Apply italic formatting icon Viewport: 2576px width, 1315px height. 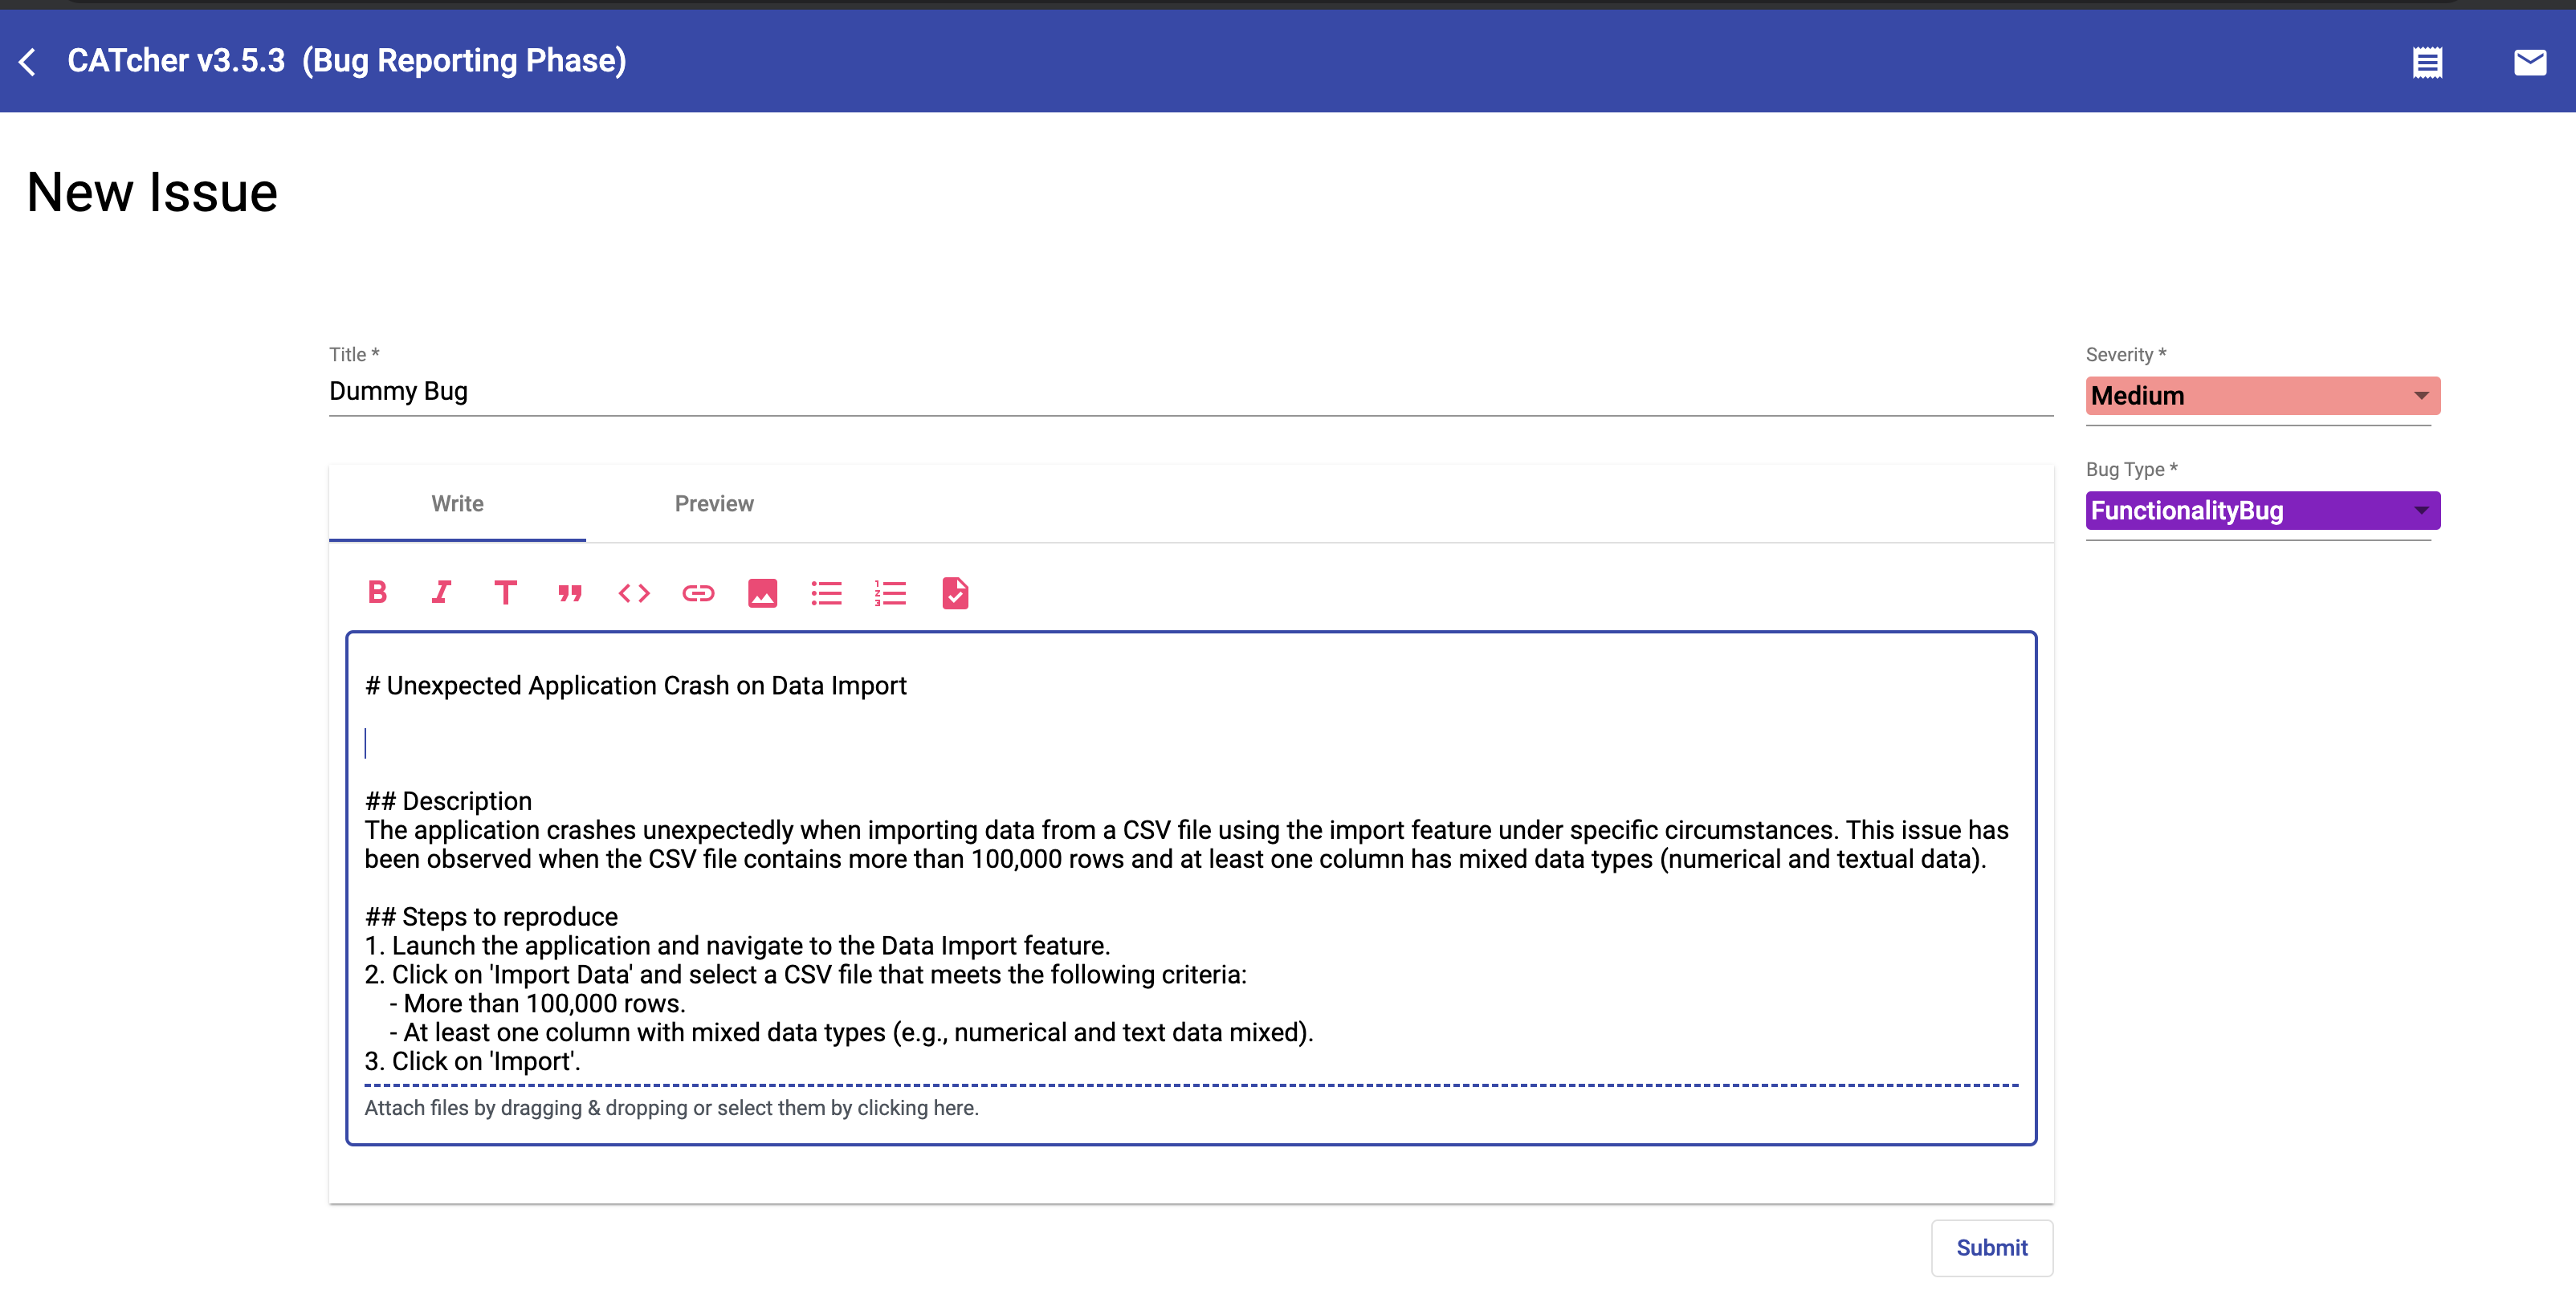(441, 593)
